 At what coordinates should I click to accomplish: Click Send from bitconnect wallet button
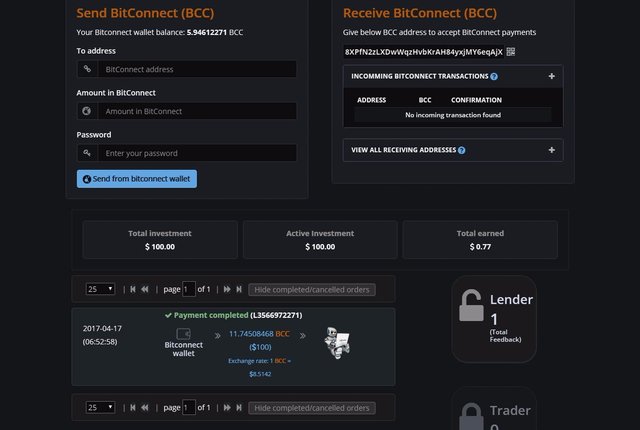coord(137,179)
